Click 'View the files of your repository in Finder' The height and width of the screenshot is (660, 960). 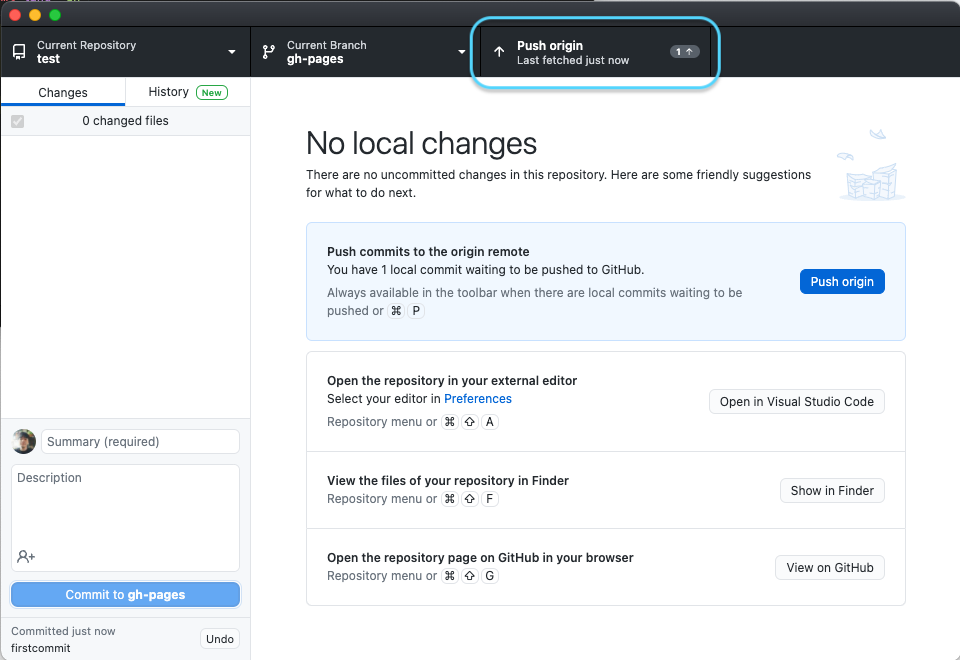448,481
